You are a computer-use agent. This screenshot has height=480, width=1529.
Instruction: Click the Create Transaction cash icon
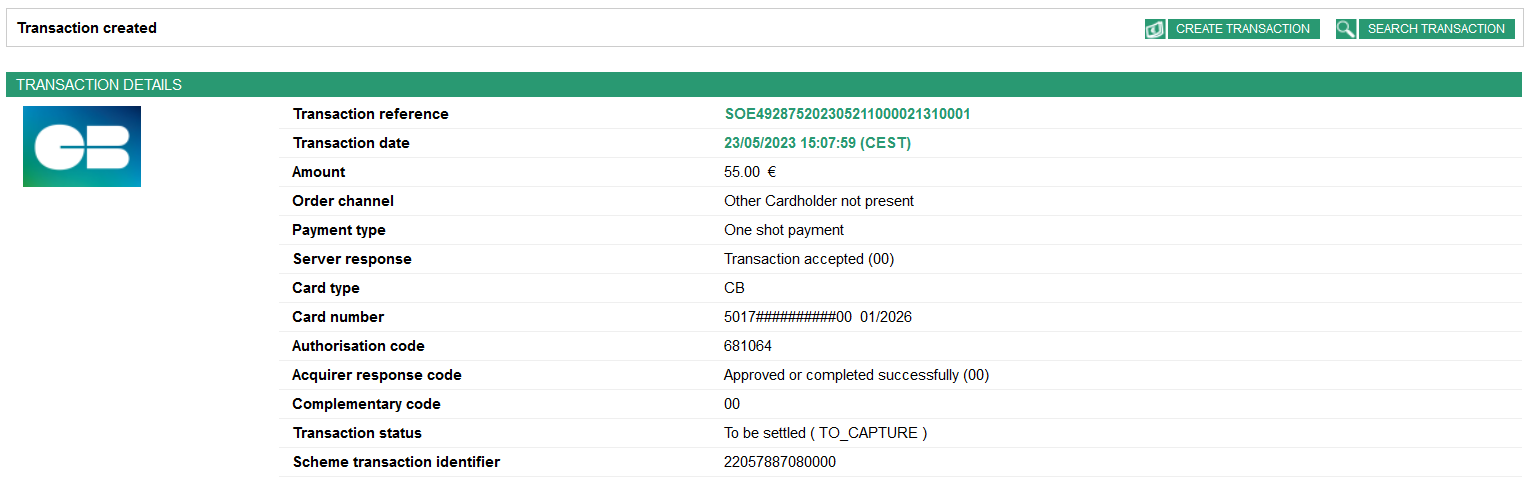click(x=1155, y=29)
